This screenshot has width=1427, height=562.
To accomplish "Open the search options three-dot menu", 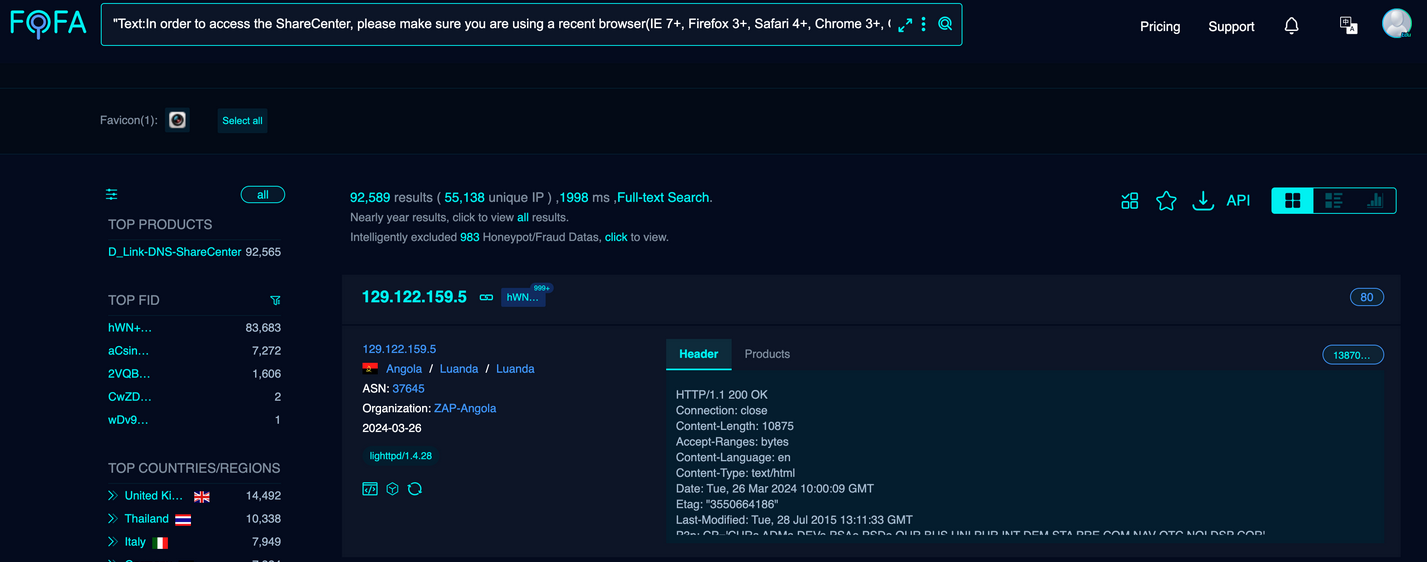I will [x=924, y=24].
